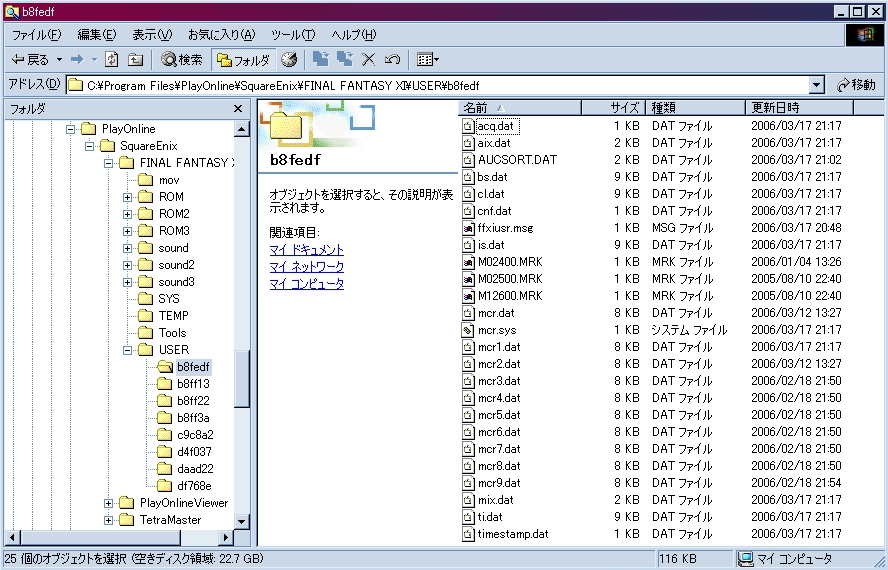The height and width of the screenshot is (570, 888).
Task: Open the お気に入り(A) menu
Action: 221,35
